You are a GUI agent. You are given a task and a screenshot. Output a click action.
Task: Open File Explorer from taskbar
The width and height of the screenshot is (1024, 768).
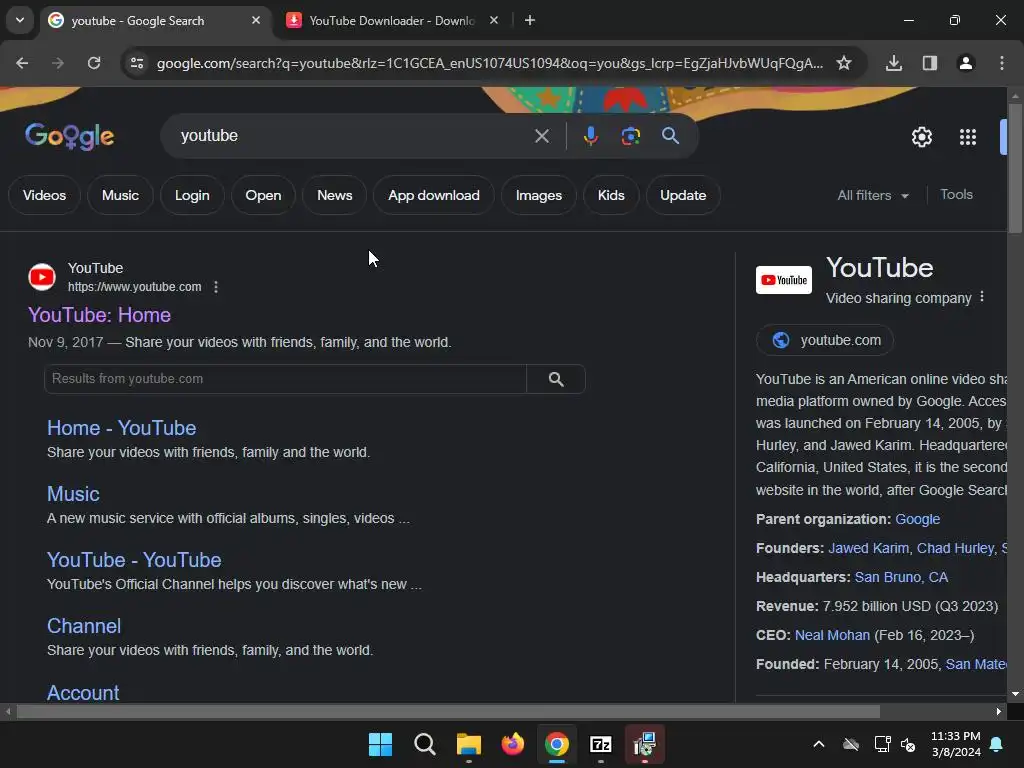(x=468, y=744)
